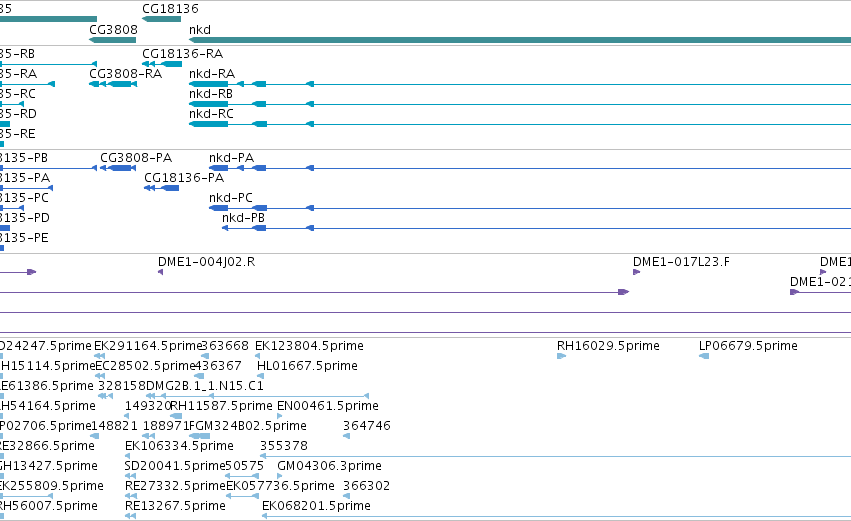Click the CG18136 gene label
This screenshot has height=521, width=851.
(170, 9)
